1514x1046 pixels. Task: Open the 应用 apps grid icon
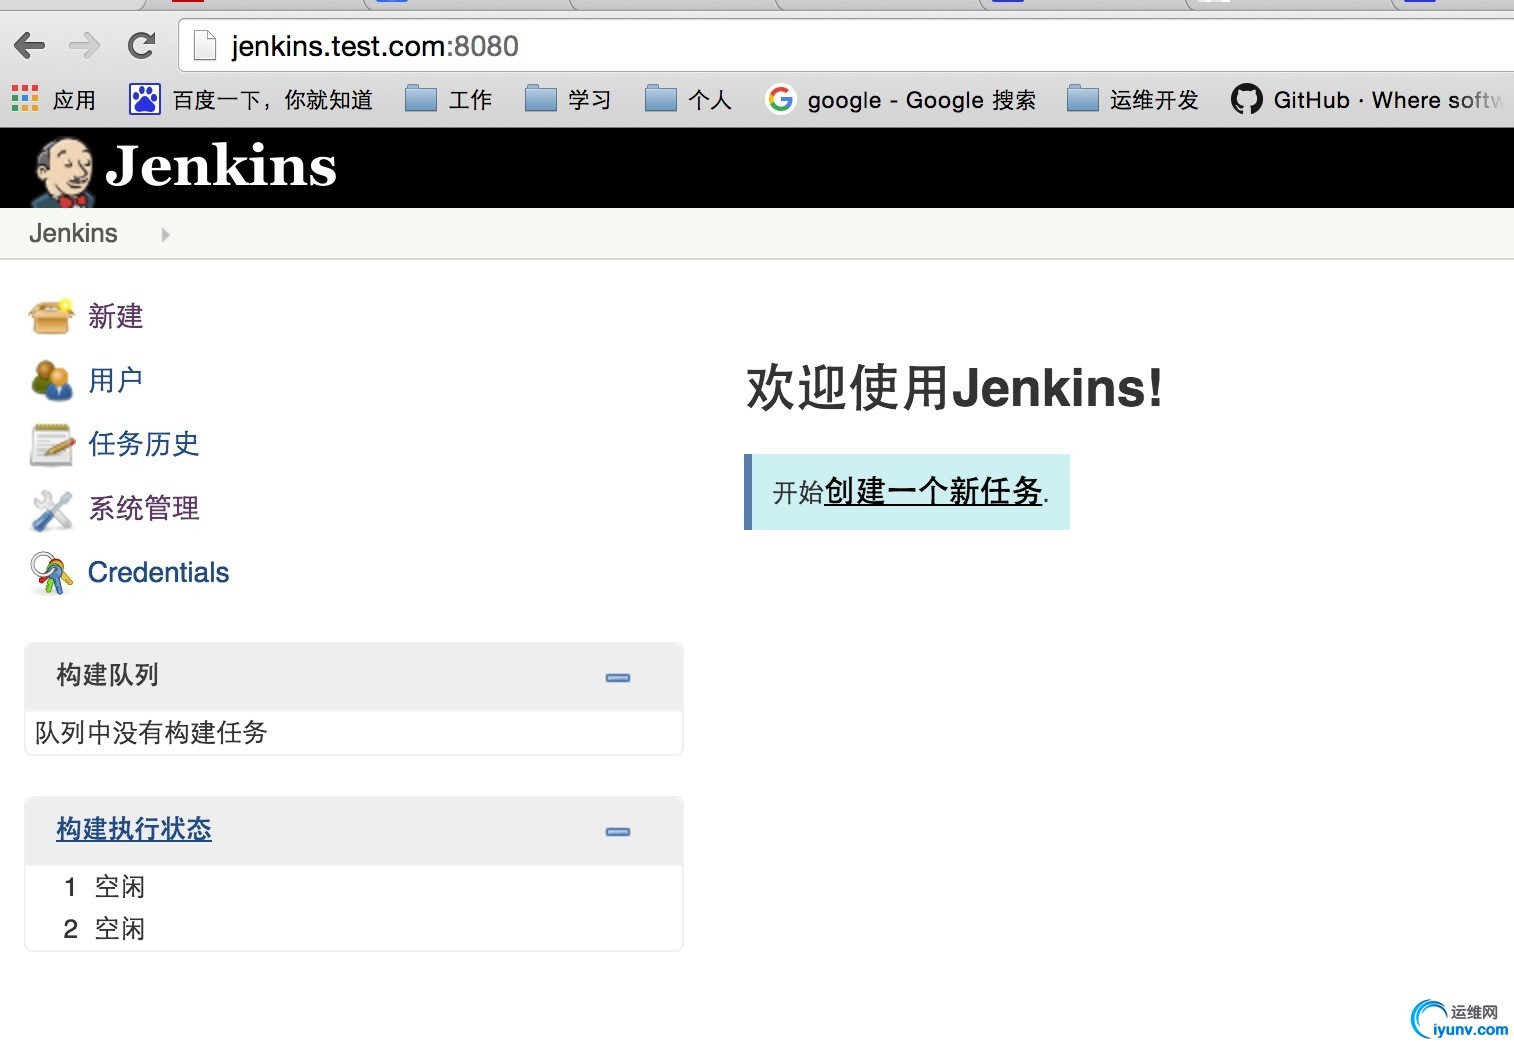(25, 99)
